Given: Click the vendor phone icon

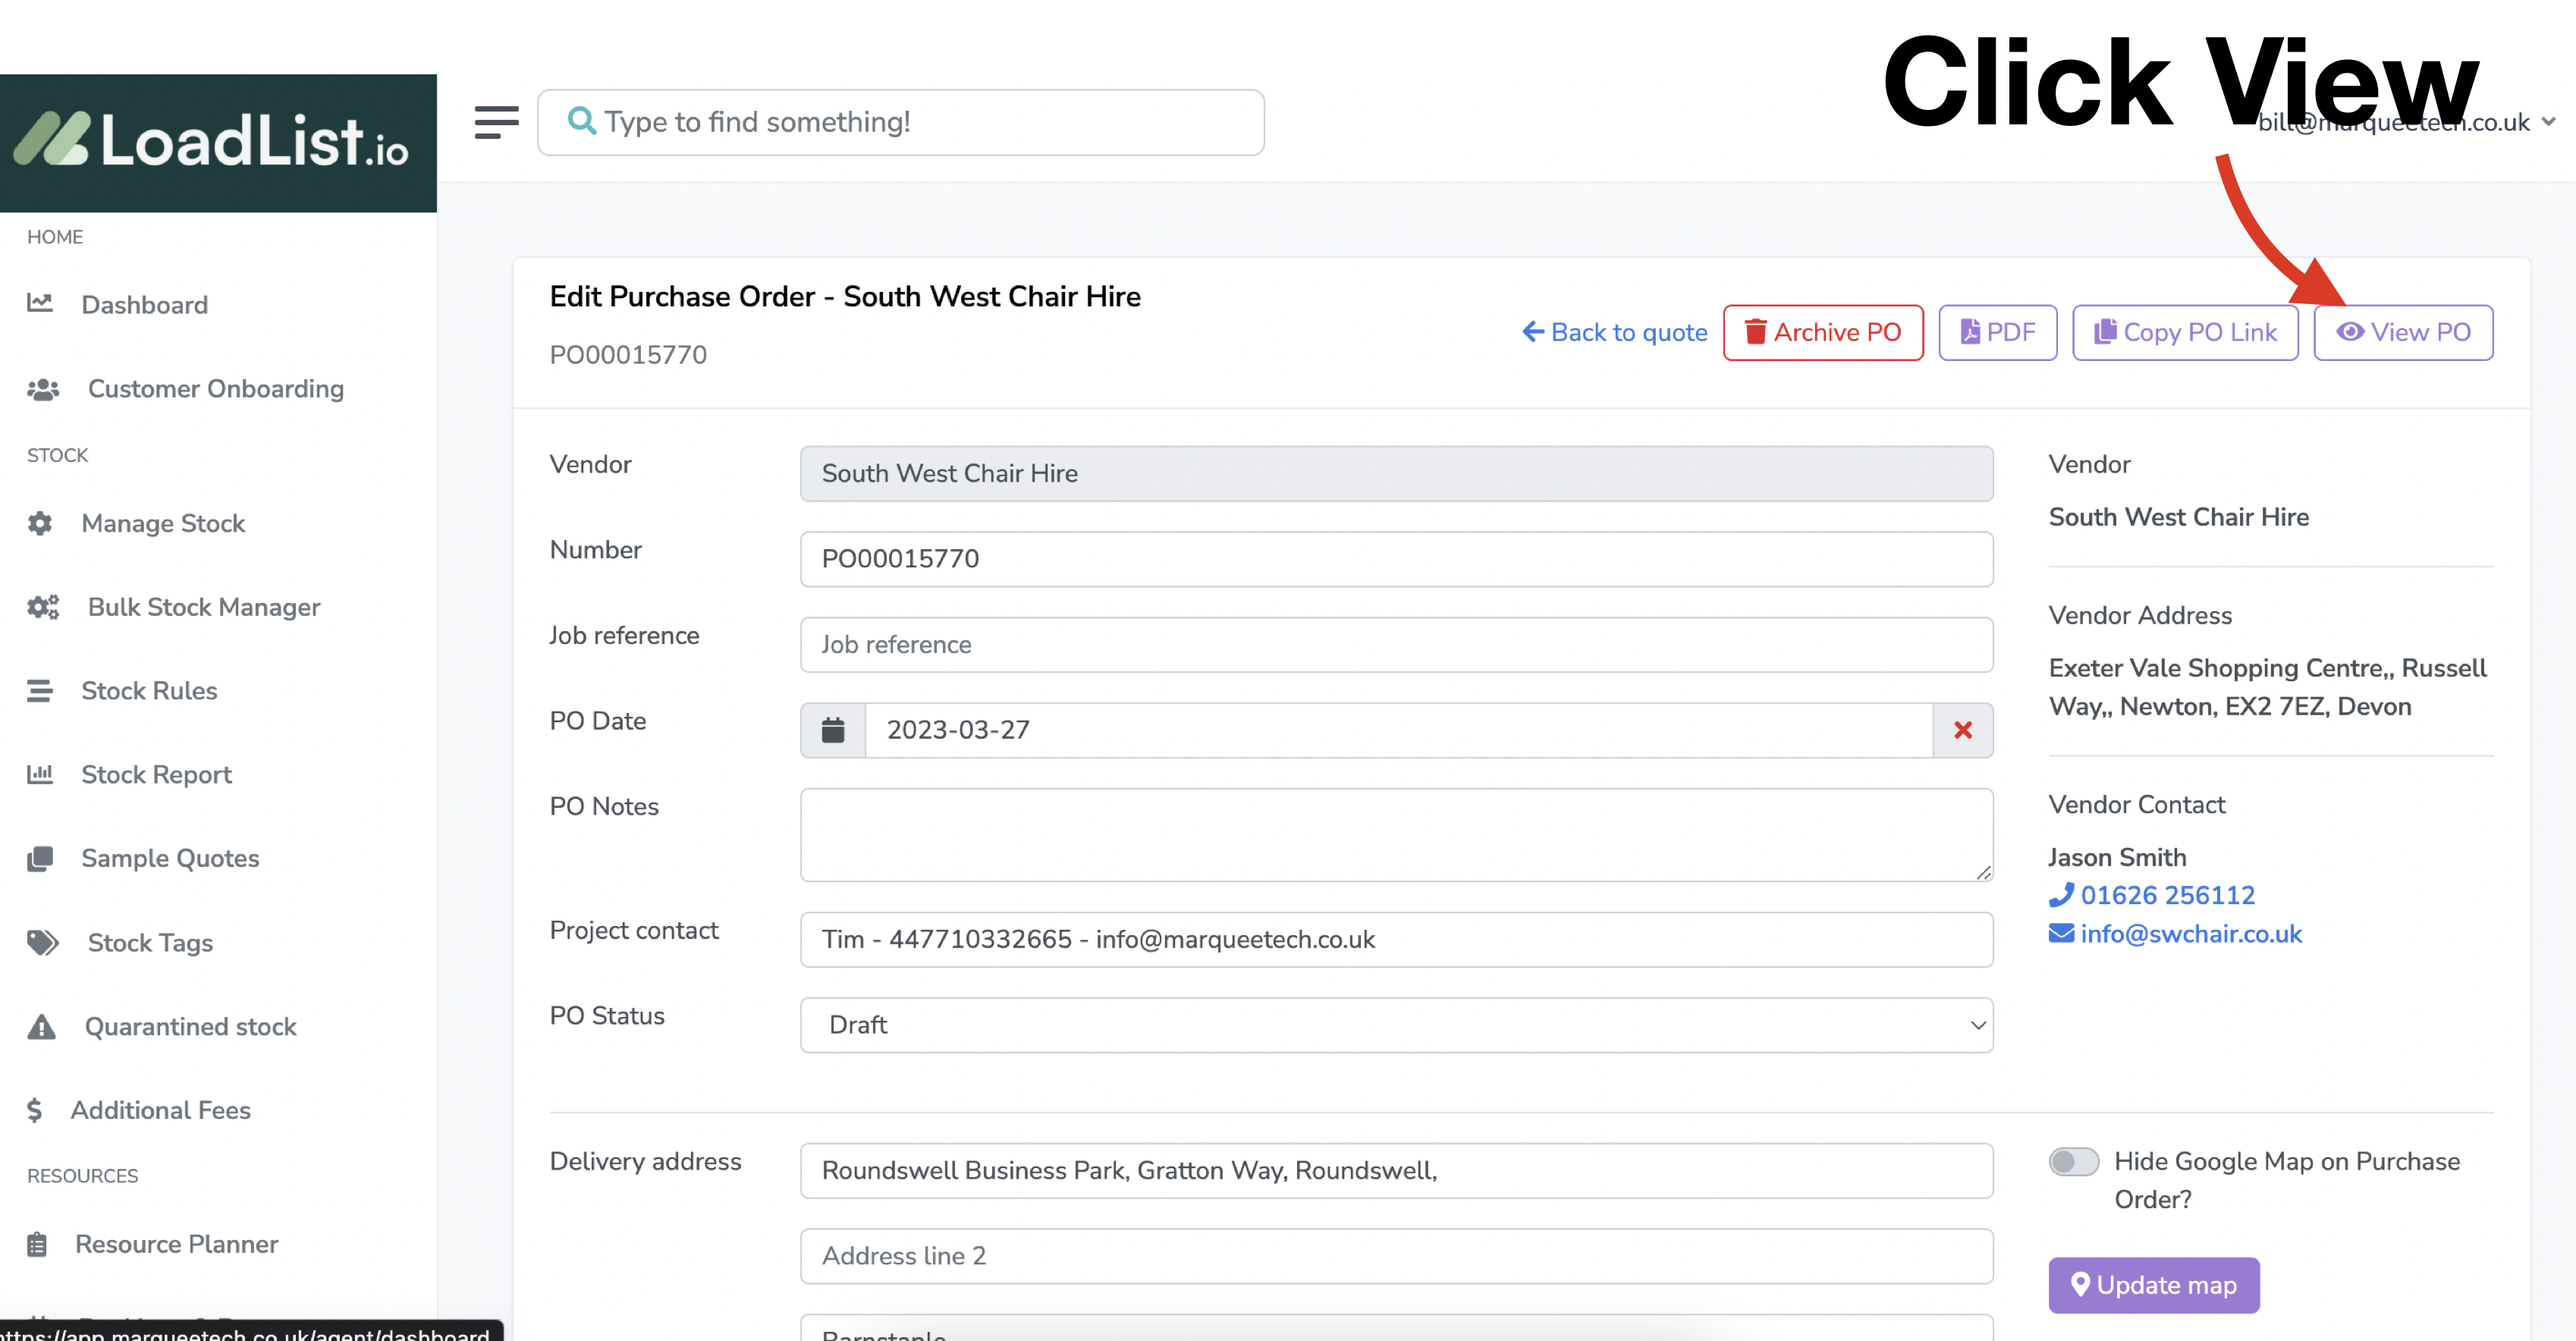Looking at the screenshot, I should click(x=2061, y=895).
